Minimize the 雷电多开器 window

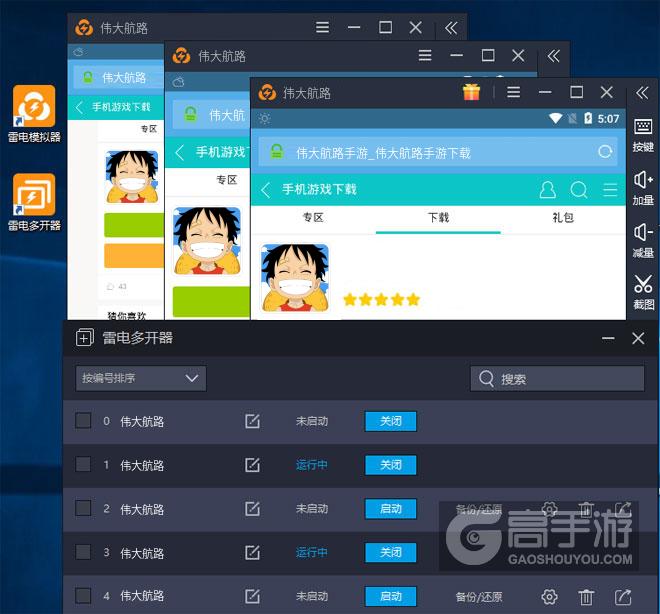pyautogui.click(x=608, y=338)
